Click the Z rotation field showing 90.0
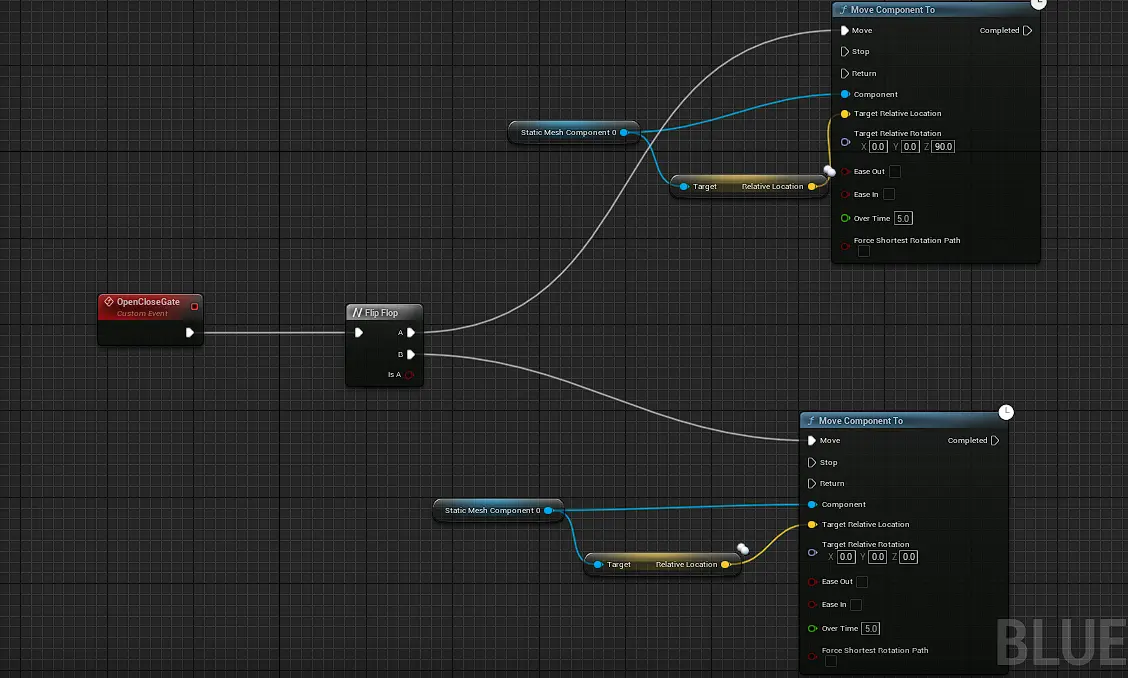Viewport: 1128px width, 678px height. 942,147
